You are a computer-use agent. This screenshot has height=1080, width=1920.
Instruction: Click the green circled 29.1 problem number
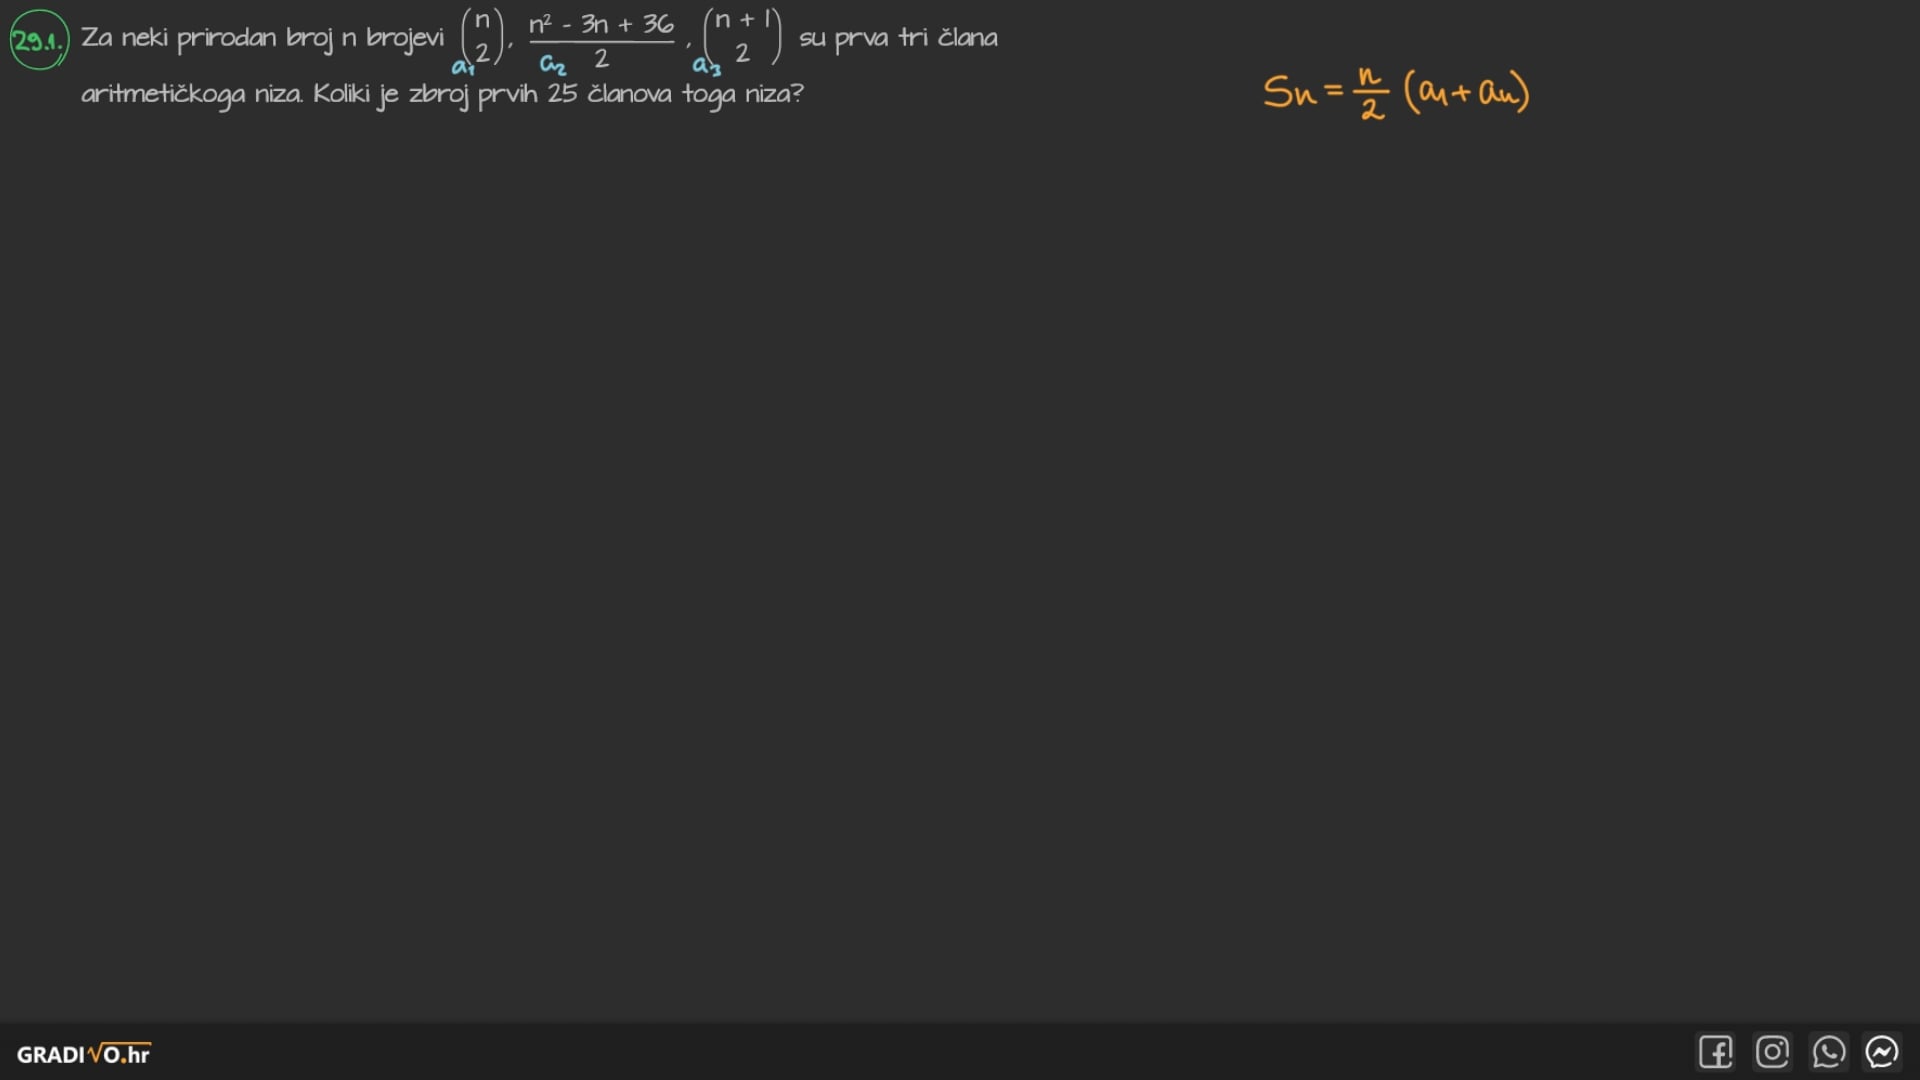[x=39, y=40]
